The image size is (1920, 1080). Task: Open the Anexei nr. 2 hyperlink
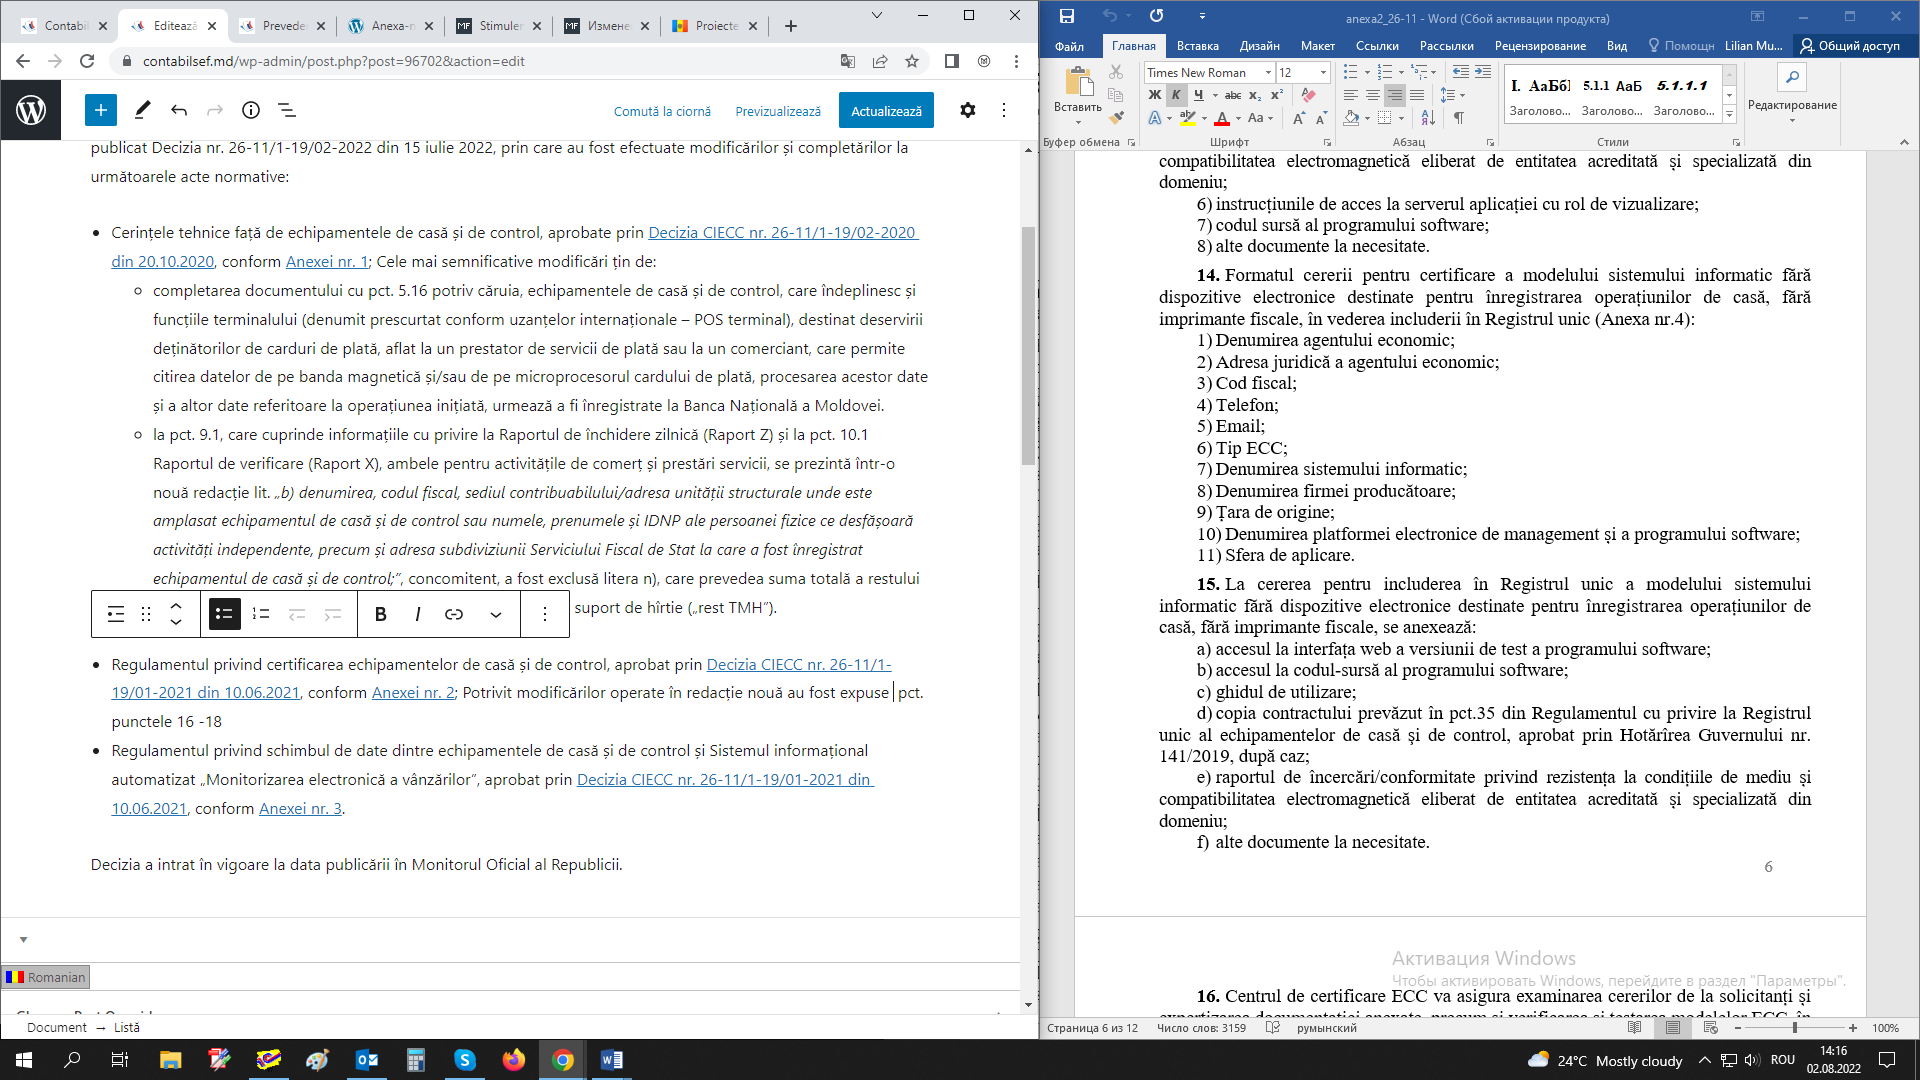(413, 692)
